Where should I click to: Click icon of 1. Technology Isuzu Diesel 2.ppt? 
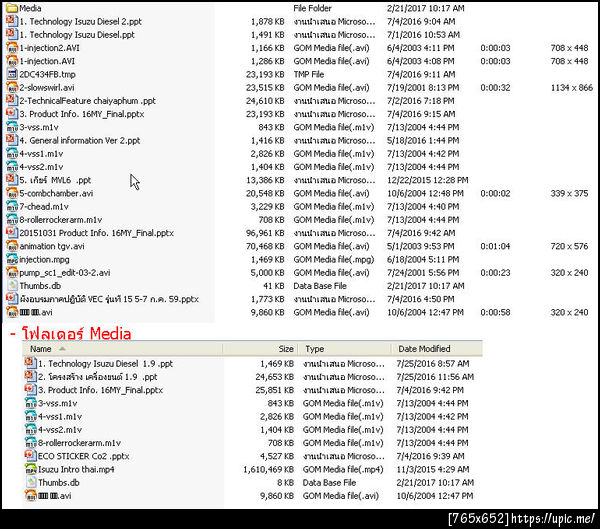coord(12,21)
